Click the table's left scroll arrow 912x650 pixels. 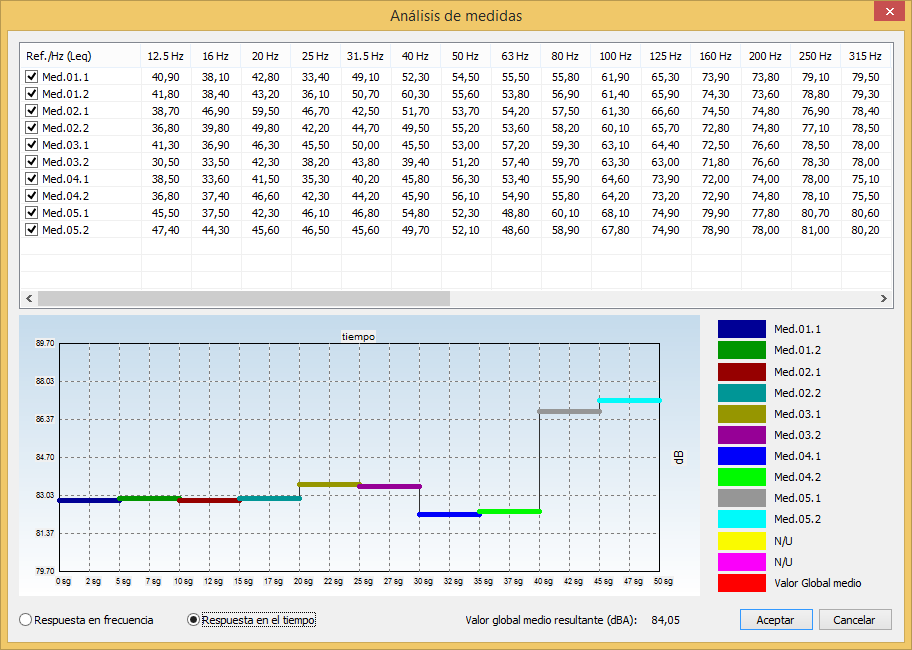coord(29,298)
